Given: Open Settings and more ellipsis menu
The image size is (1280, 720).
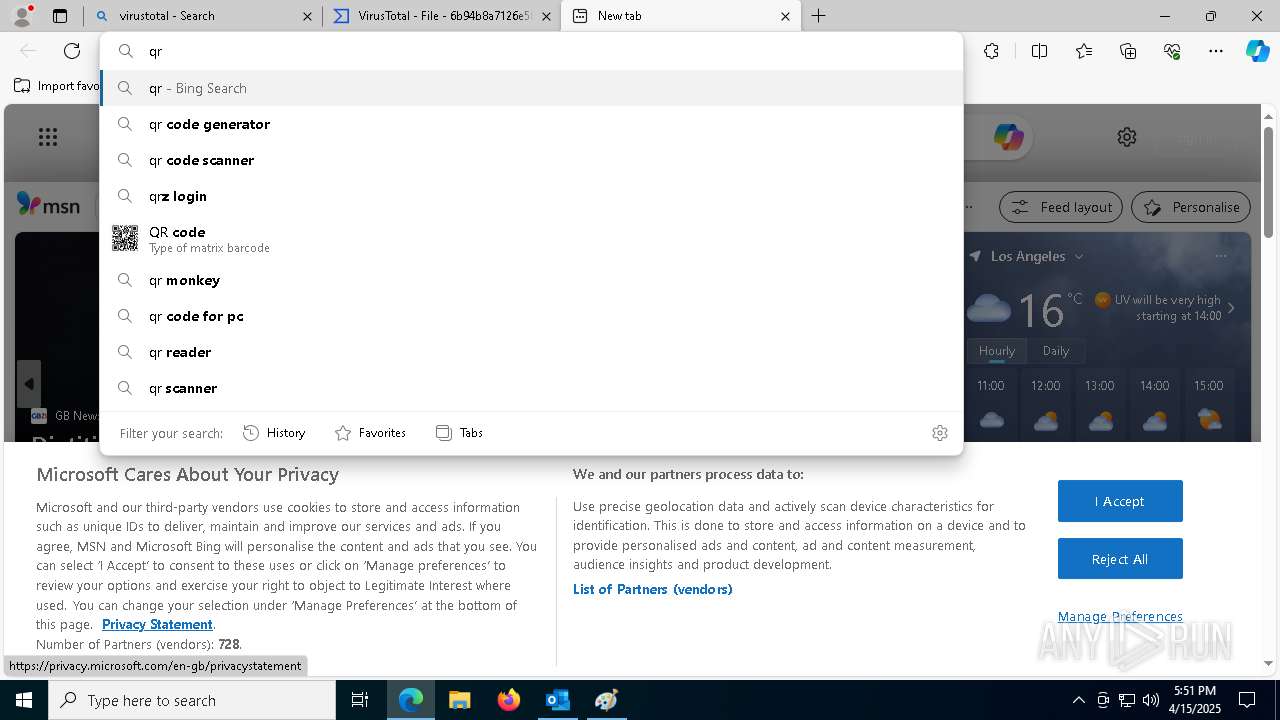Looking at the screenshot, I should tap(1216, 51).
